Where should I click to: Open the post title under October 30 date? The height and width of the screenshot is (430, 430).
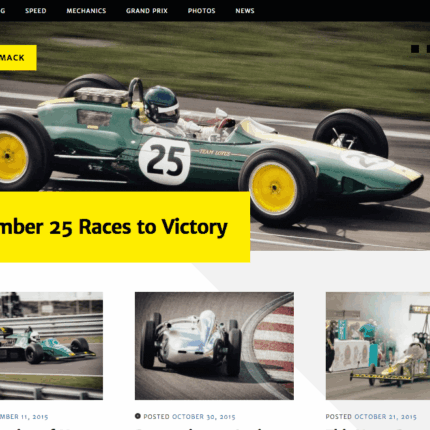pos(200,428)
